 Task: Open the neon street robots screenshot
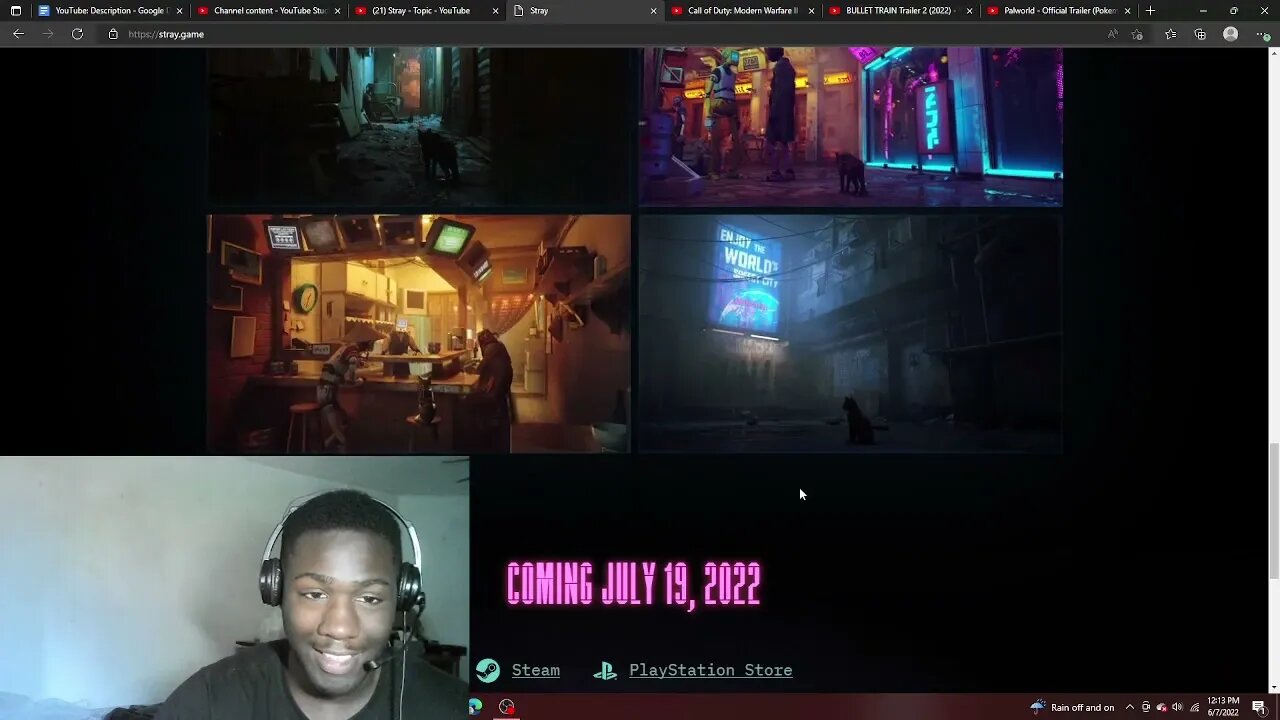[x=850, y=126]
